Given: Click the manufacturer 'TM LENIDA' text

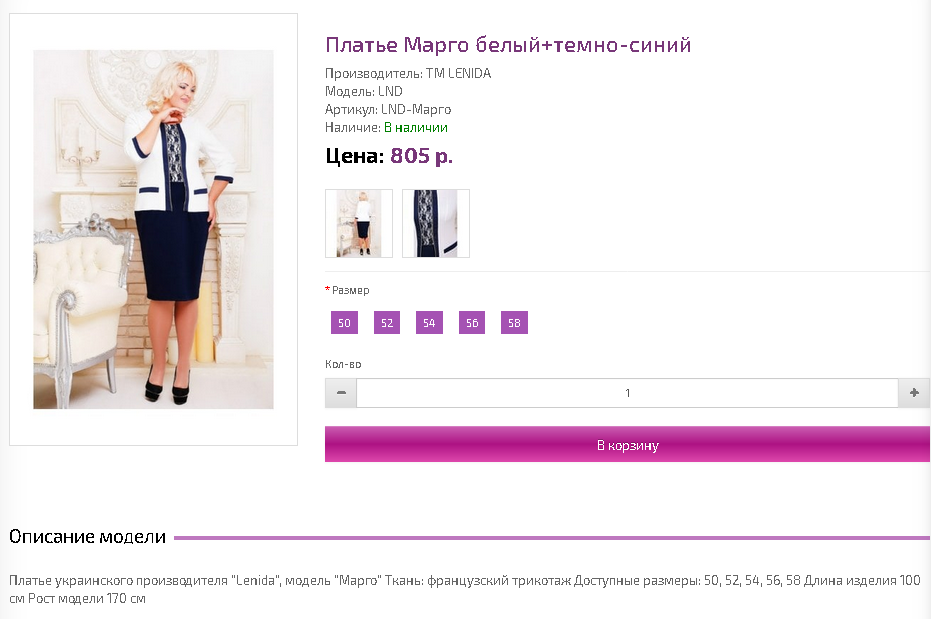Looking at the screenshot, I should click(458, 73).
